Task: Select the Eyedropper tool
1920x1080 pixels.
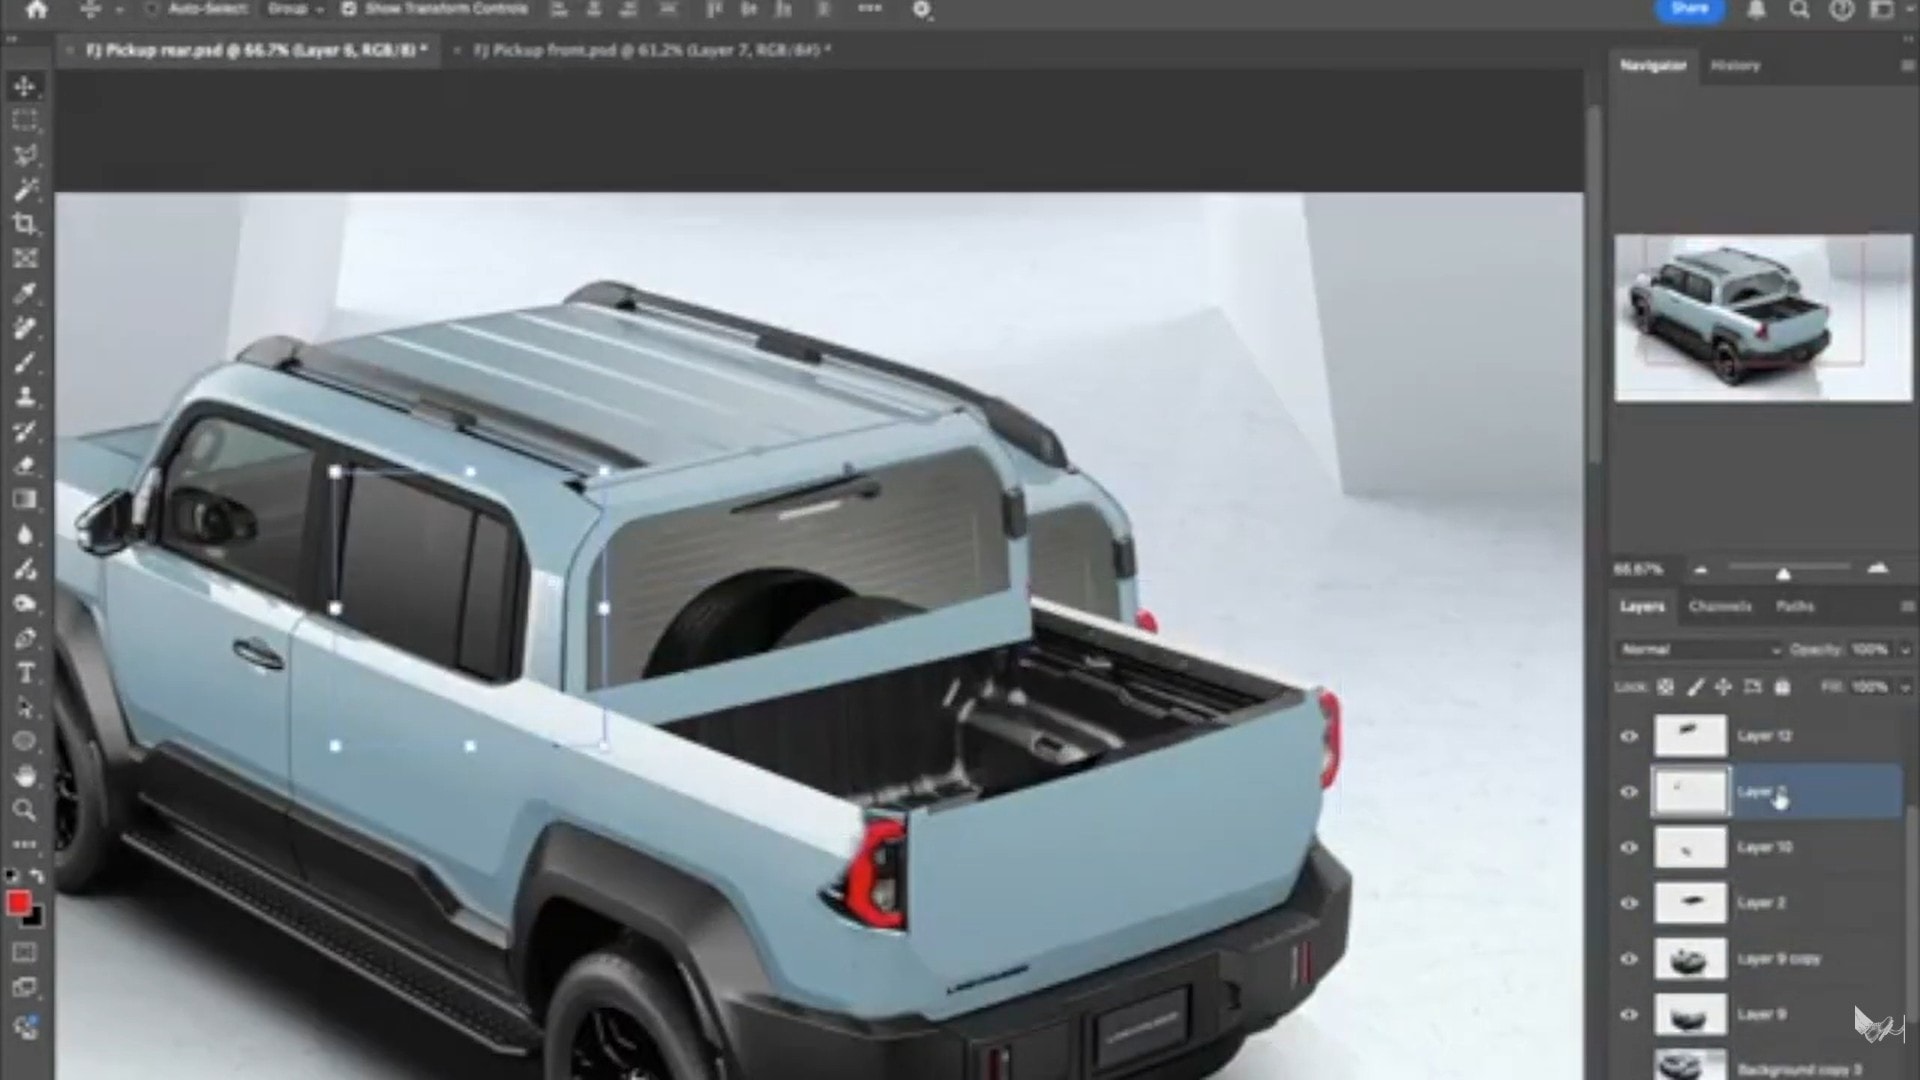Action: point(25,293)
